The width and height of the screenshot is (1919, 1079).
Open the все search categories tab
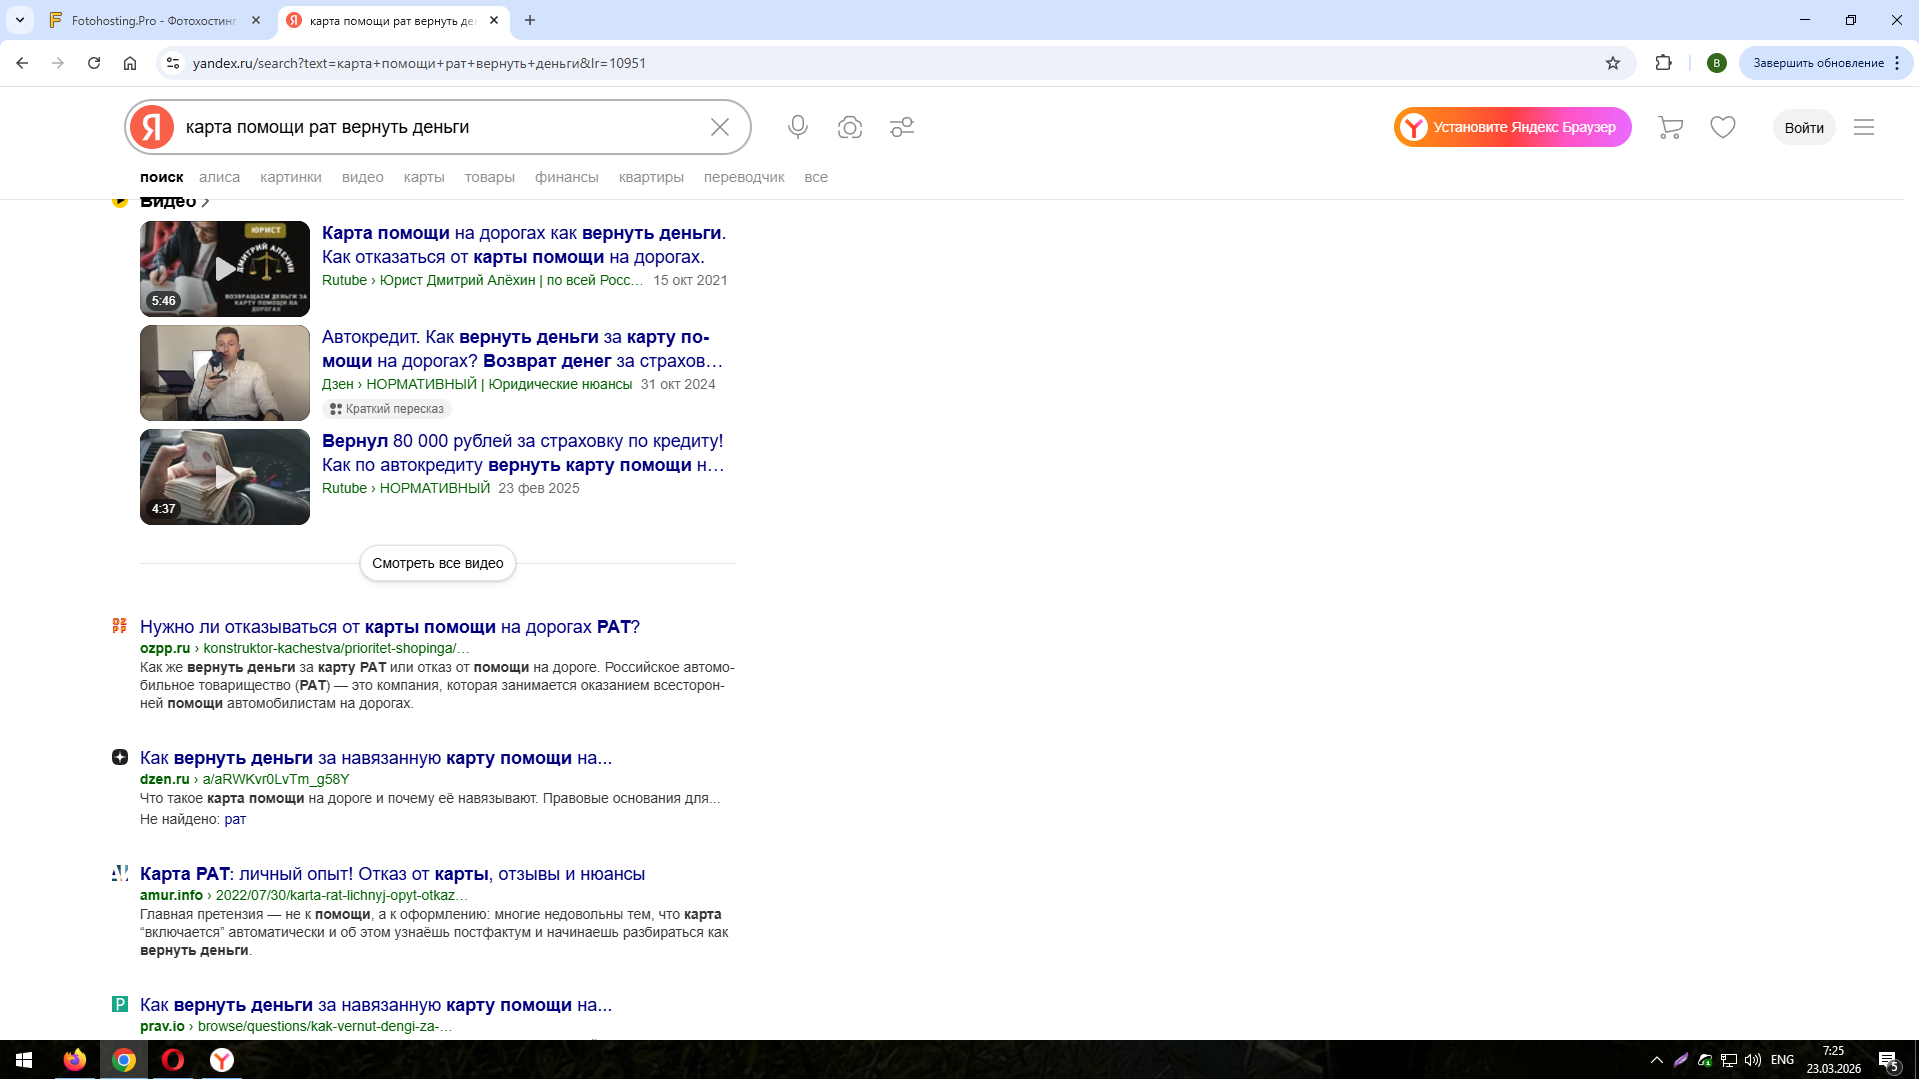816,177
